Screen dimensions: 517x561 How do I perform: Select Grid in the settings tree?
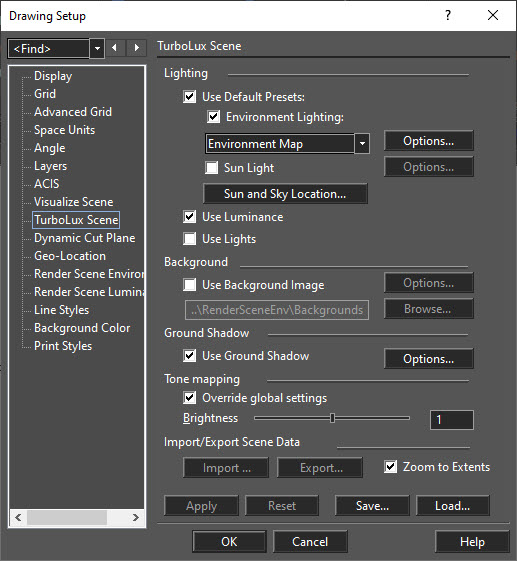(x=45, y=94)
